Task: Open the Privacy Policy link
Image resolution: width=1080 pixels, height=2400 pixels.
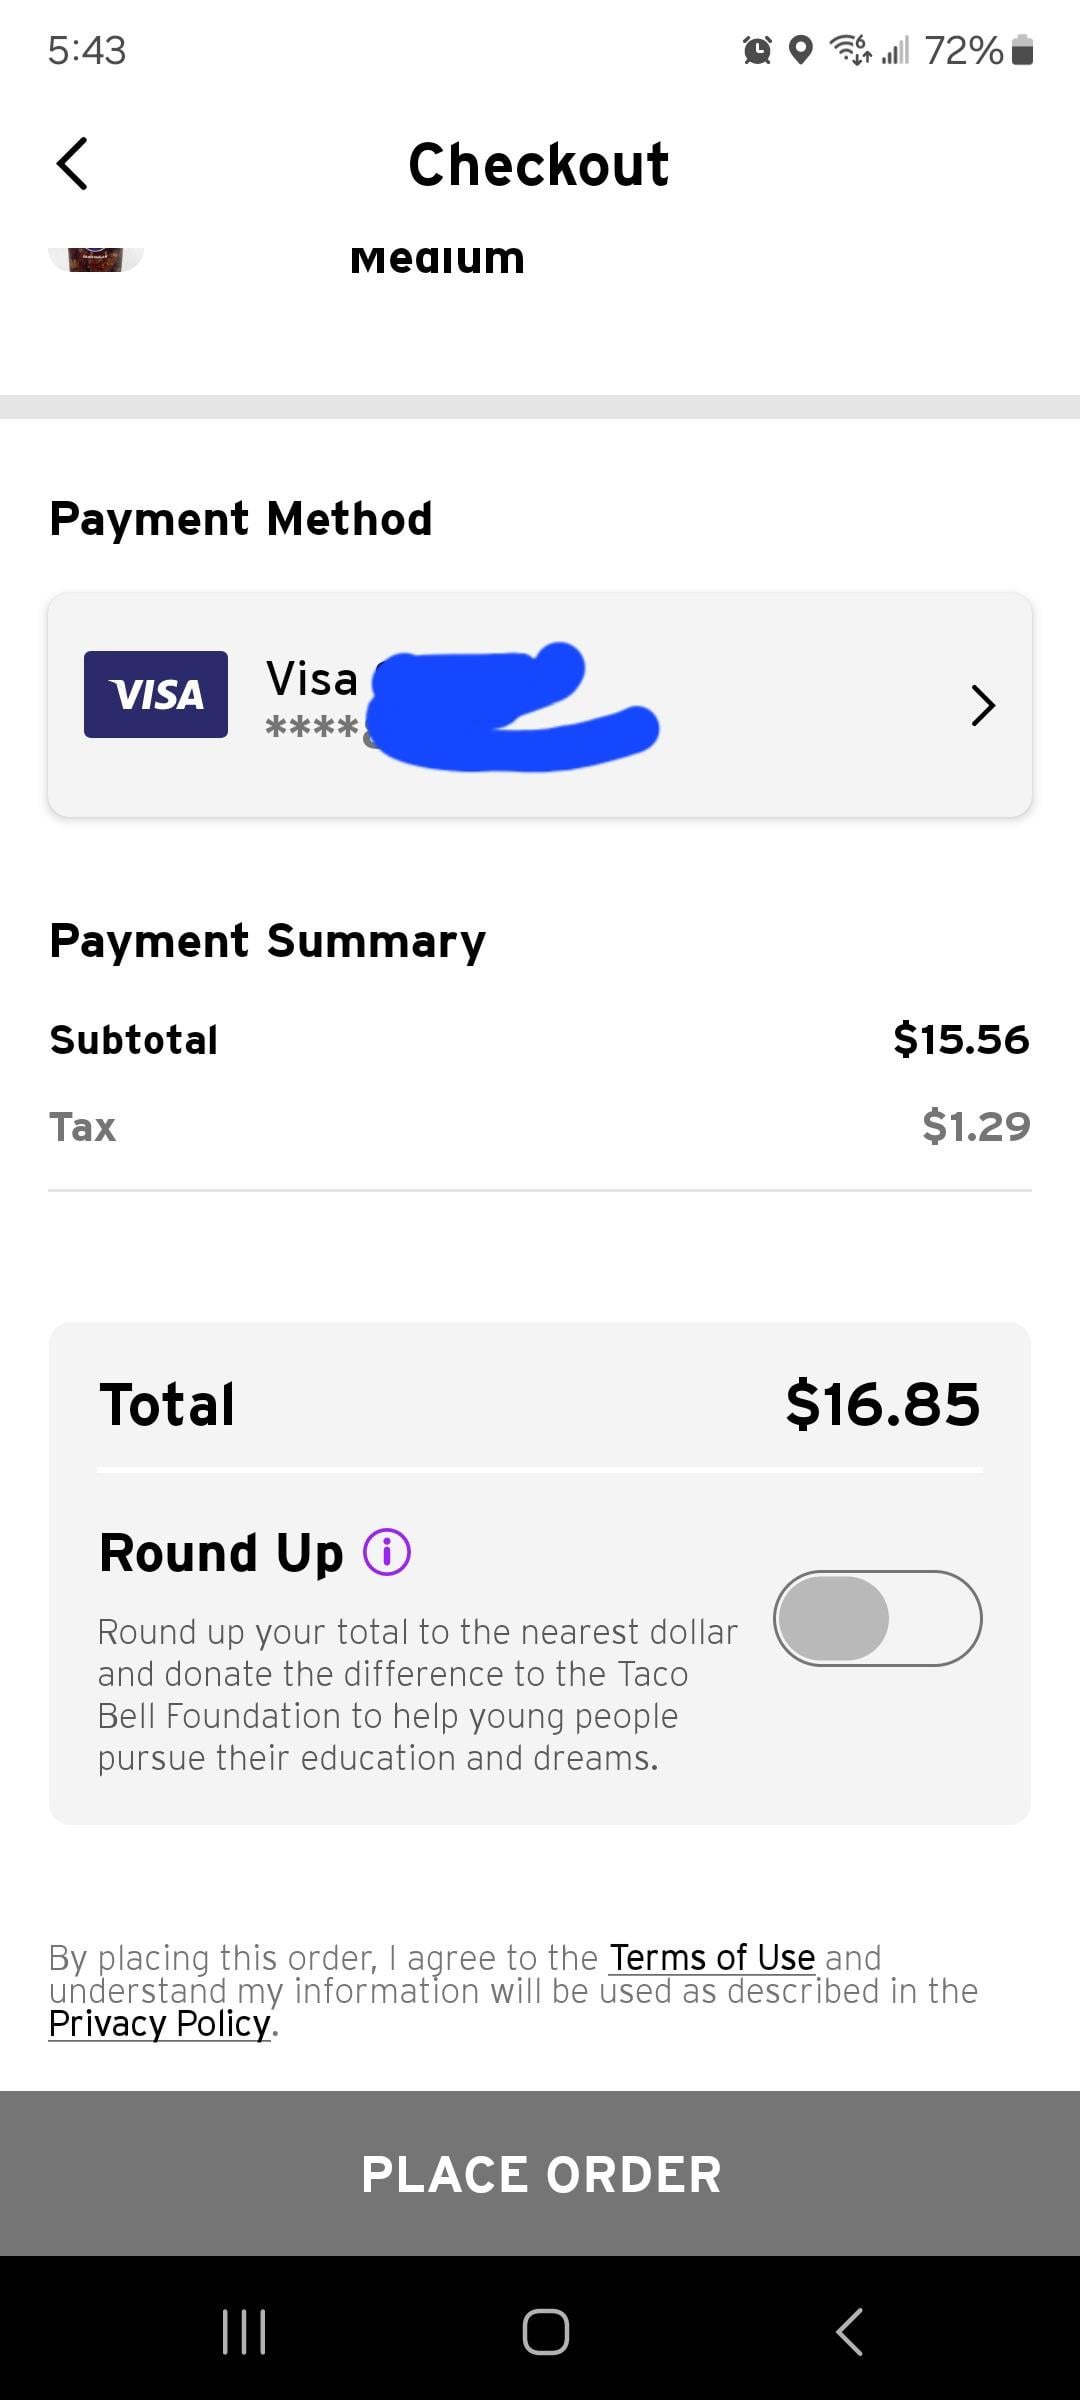Action: [160, 2024]
